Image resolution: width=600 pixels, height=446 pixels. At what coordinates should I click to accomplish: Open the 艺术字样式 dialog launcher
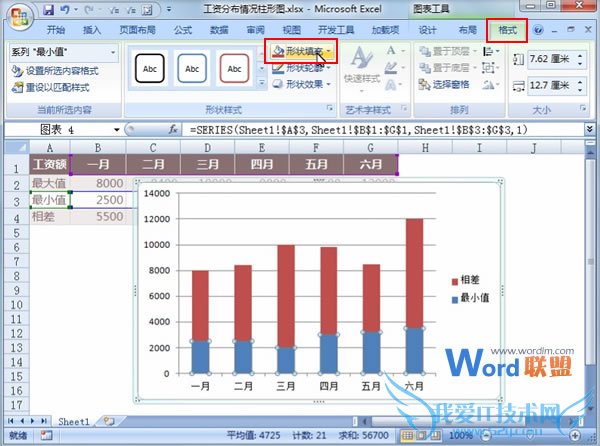404,109
